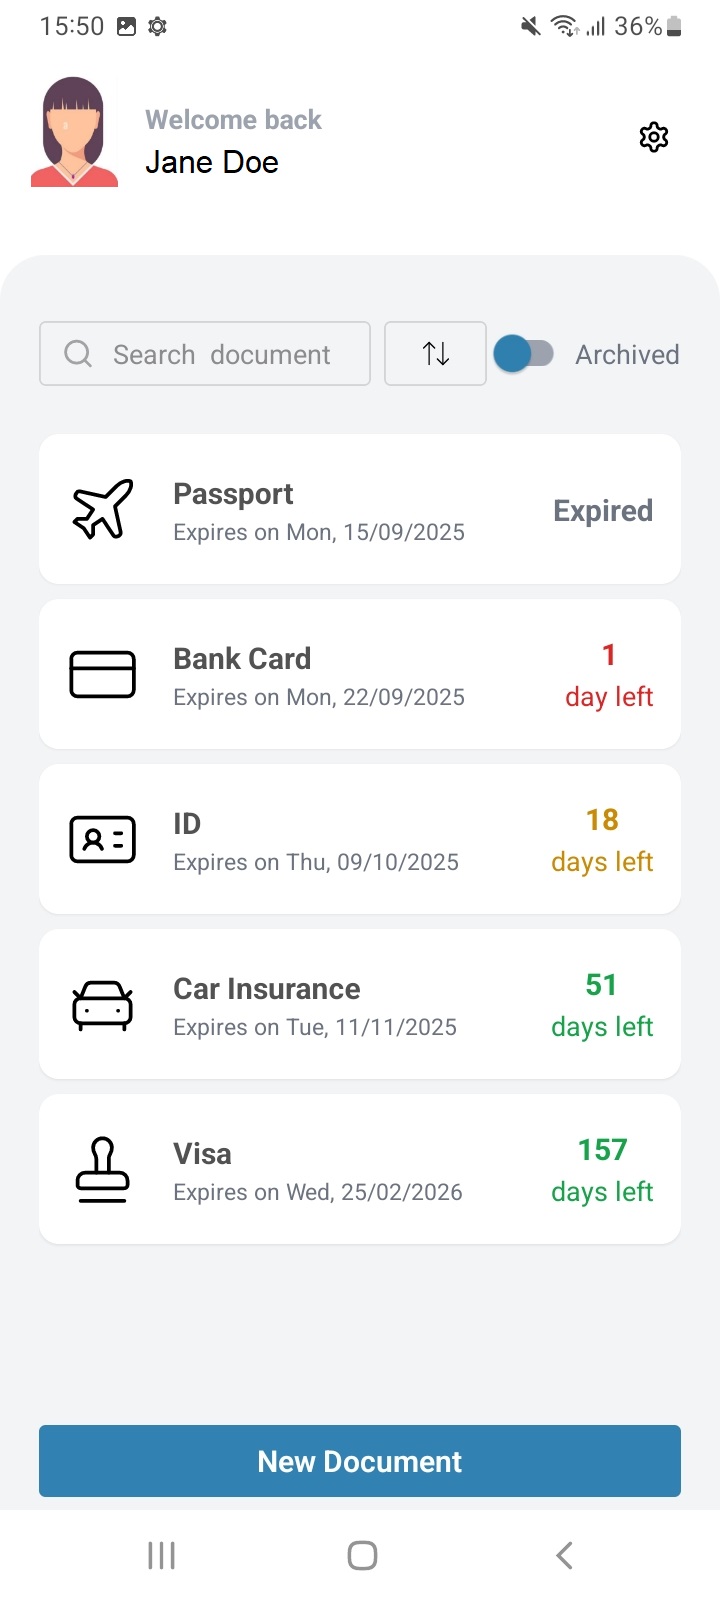Screen dimensions: 720x1600
Task: Click the magnifier search icon
Action: (78, 354)
